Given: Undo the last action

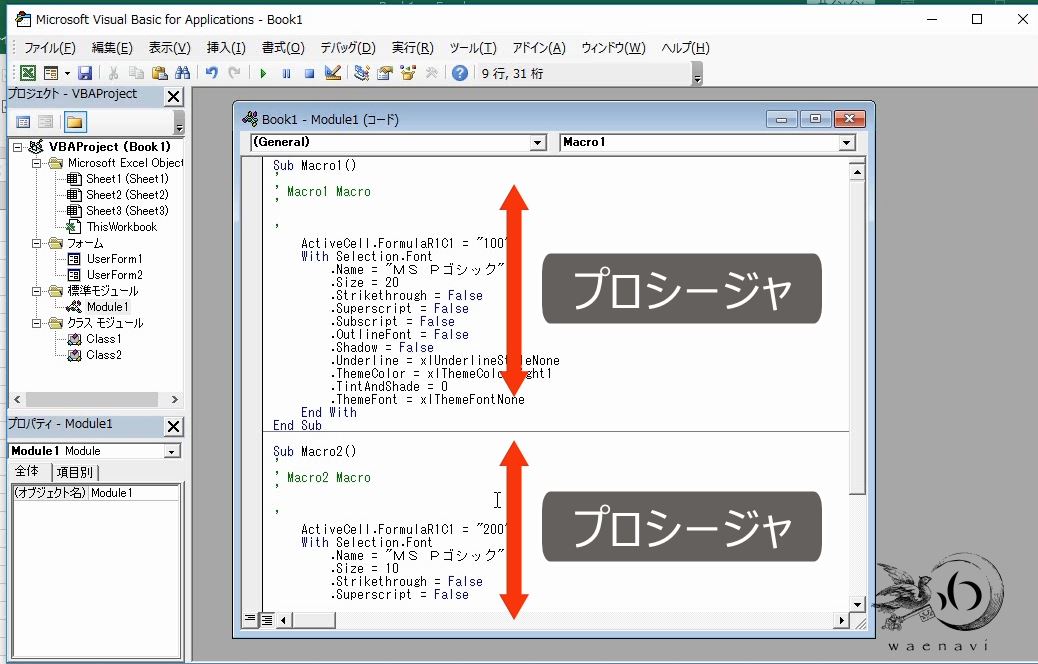Looking at the screenshot, I should tap(212, 73).
